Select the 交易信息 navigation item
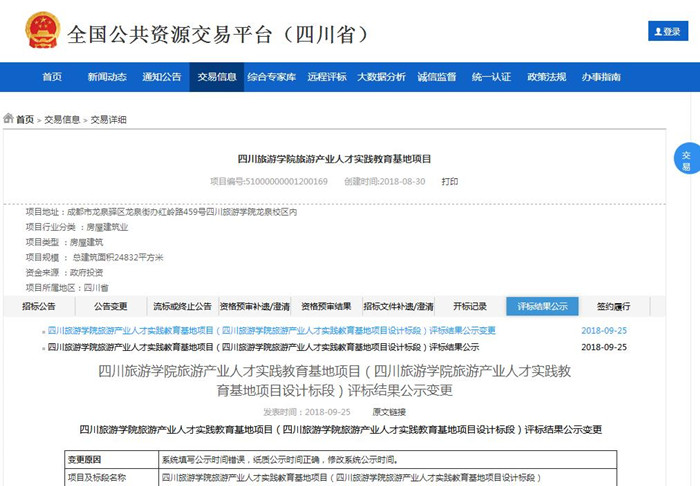 (217, 77)
